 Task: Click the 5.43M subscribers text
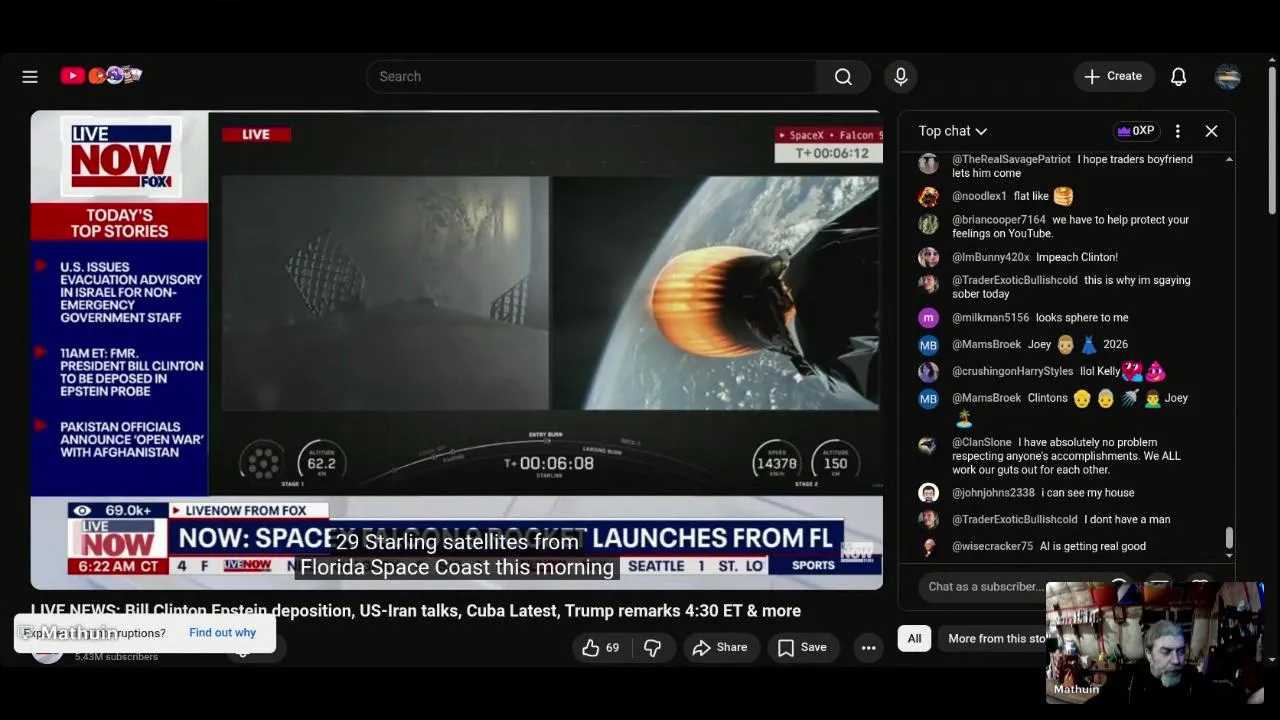(x=116, y=657)
